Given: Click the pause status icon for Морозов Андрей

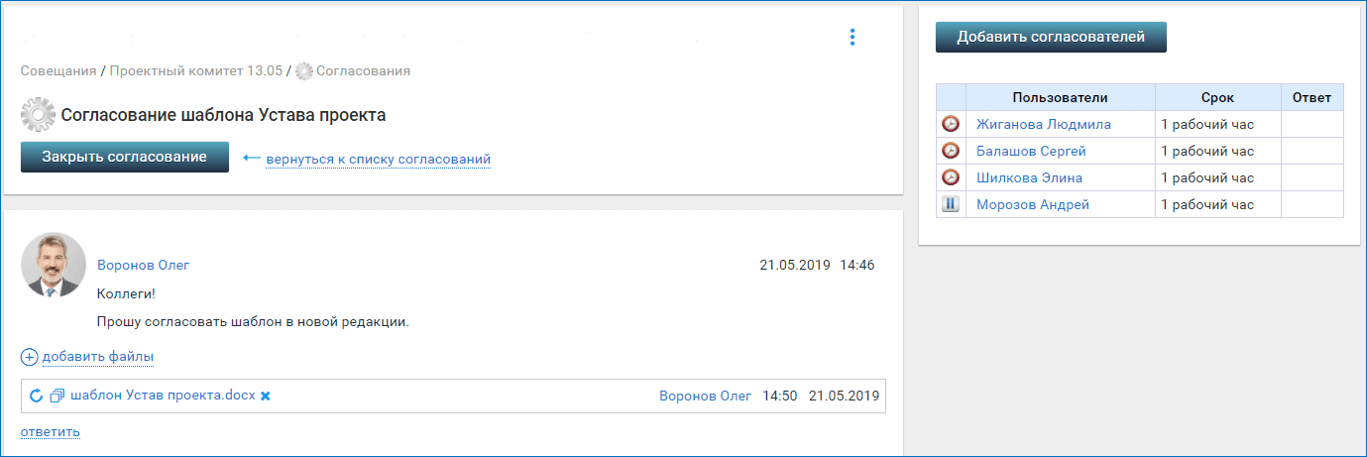Looking at the screenshot, I should click(951, 204).
